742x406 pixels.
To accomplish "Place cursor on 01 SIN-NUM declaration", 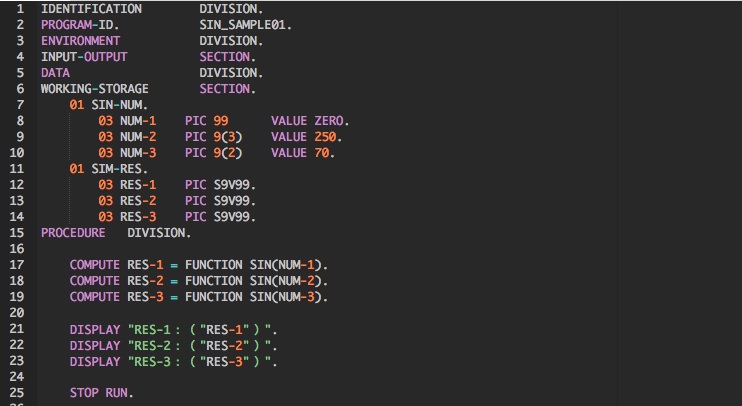I will (108, 104).
